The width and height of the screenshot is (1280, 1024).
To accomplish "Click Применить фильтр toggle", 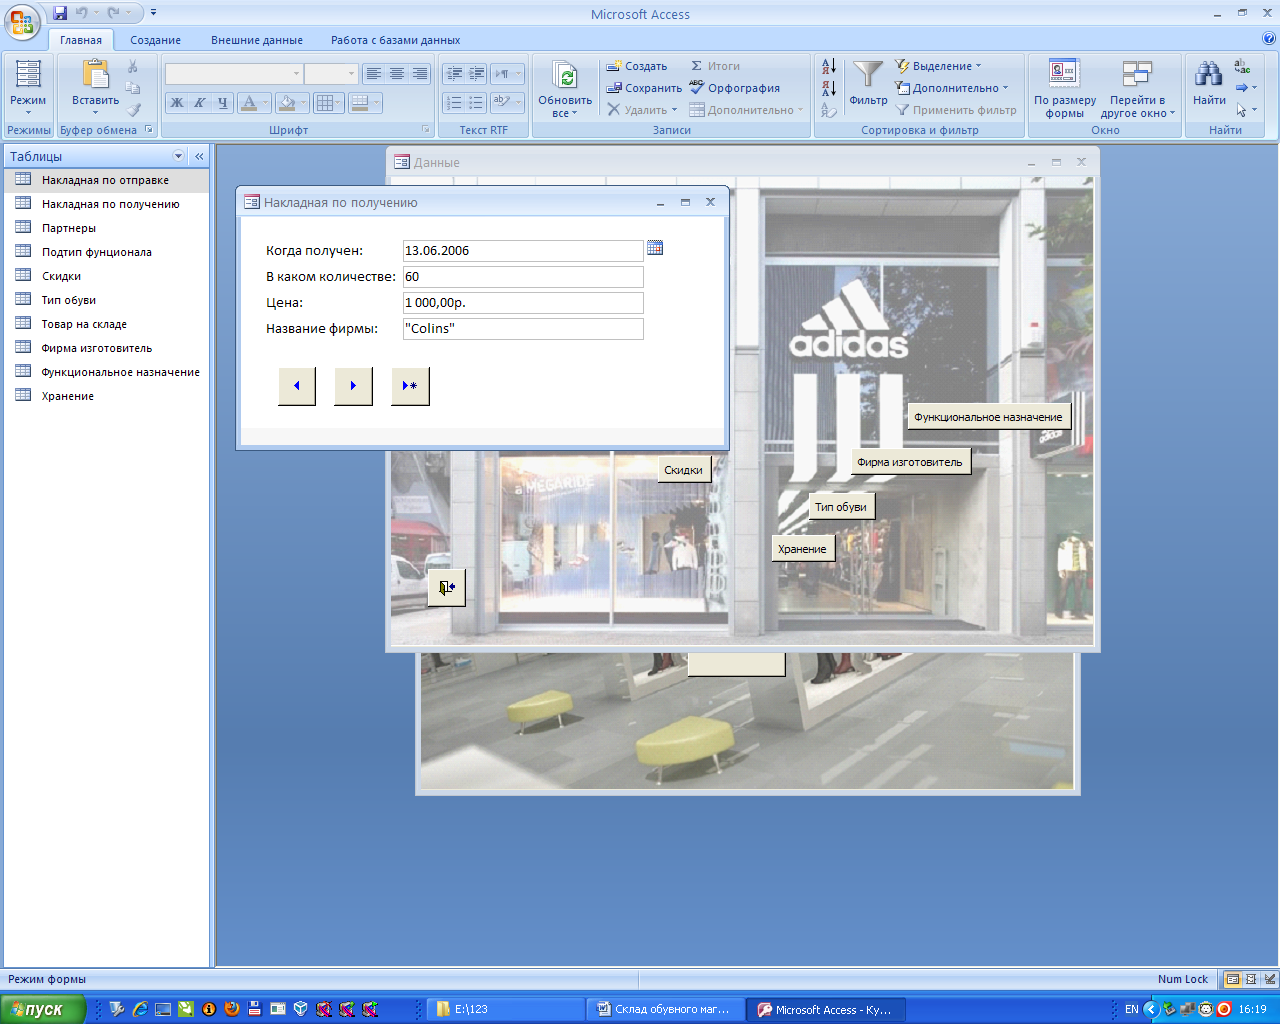I will [x=956, y=110].
